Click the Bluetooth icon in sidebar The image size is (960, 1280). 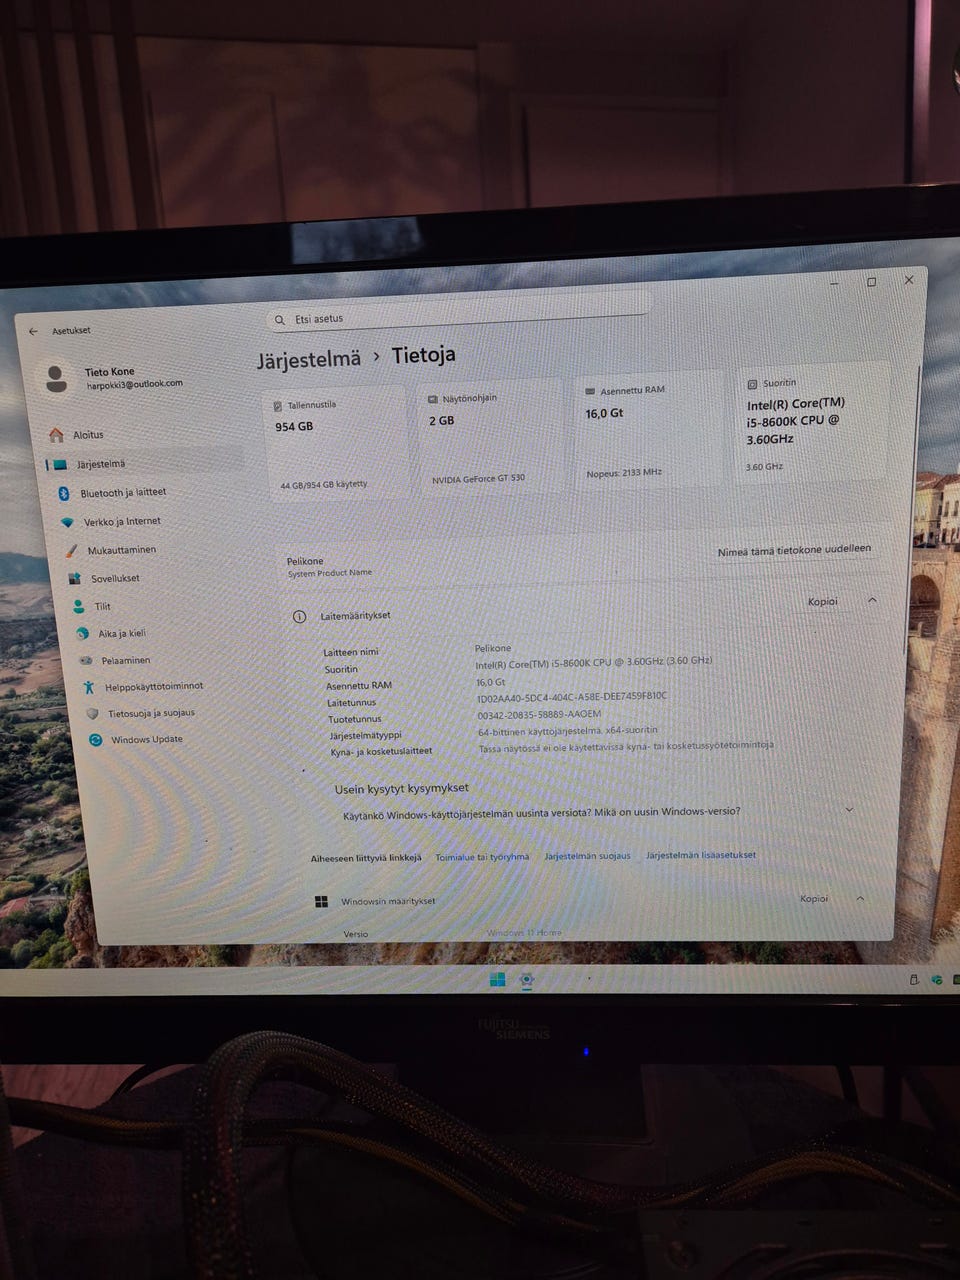click(x=63, y=493)
